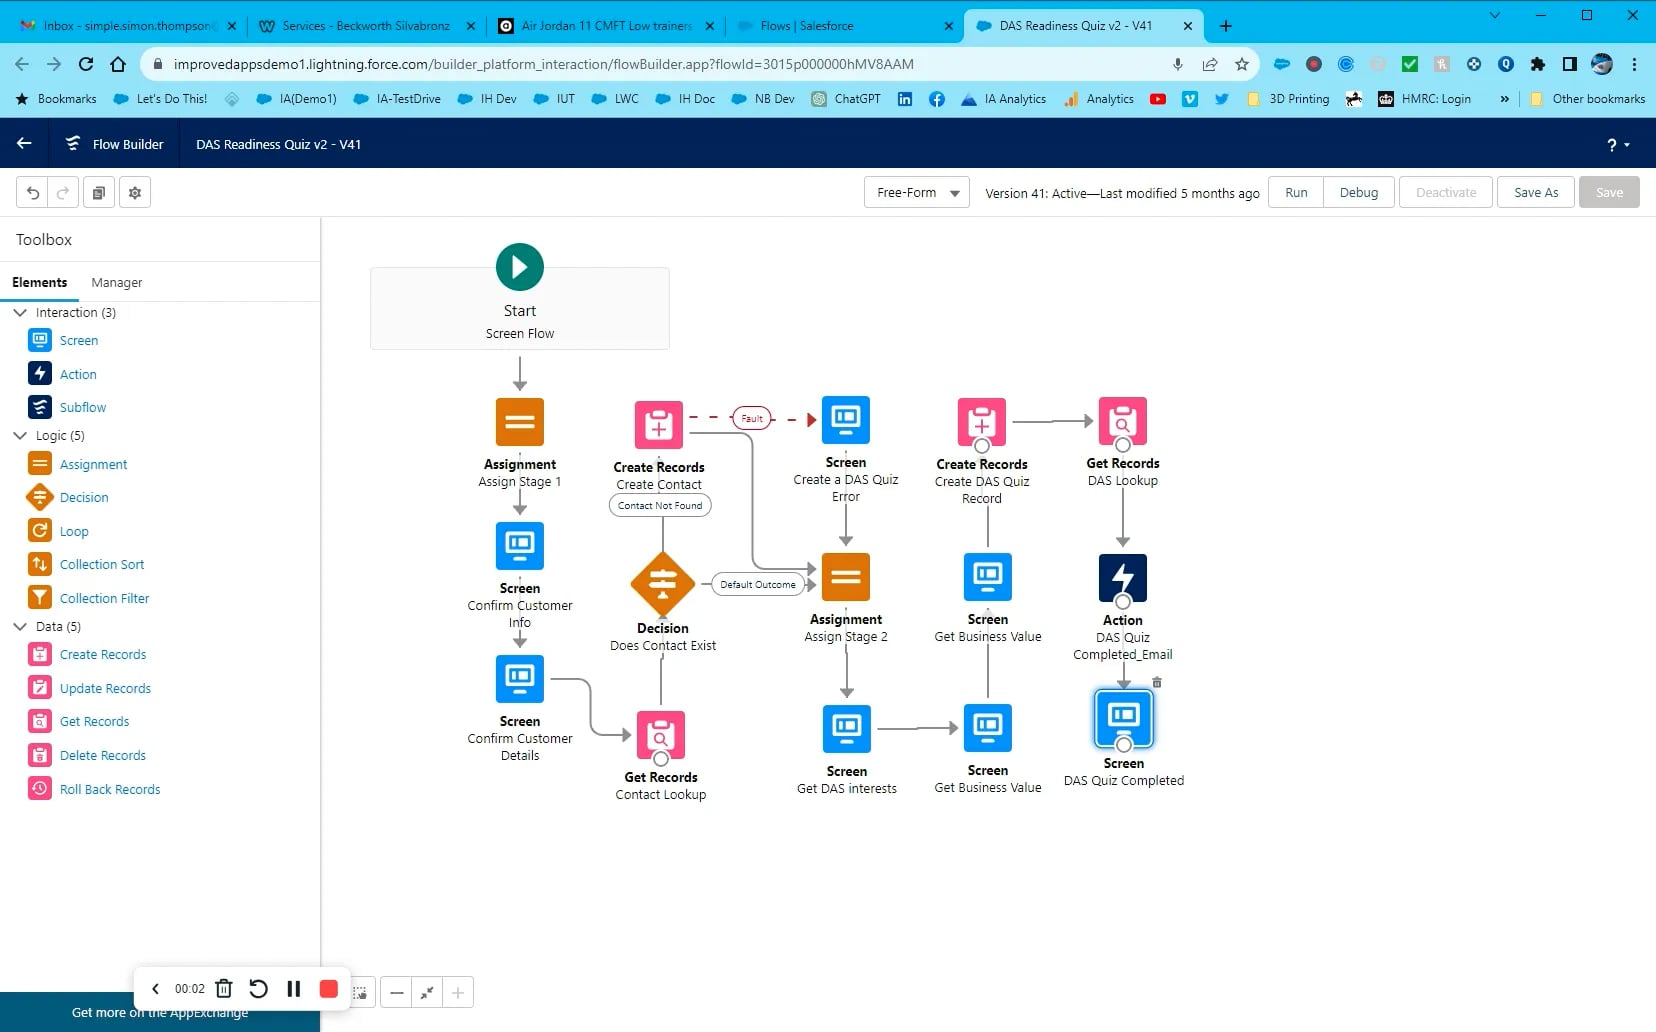Click the Fault connector label

point(752,419)
